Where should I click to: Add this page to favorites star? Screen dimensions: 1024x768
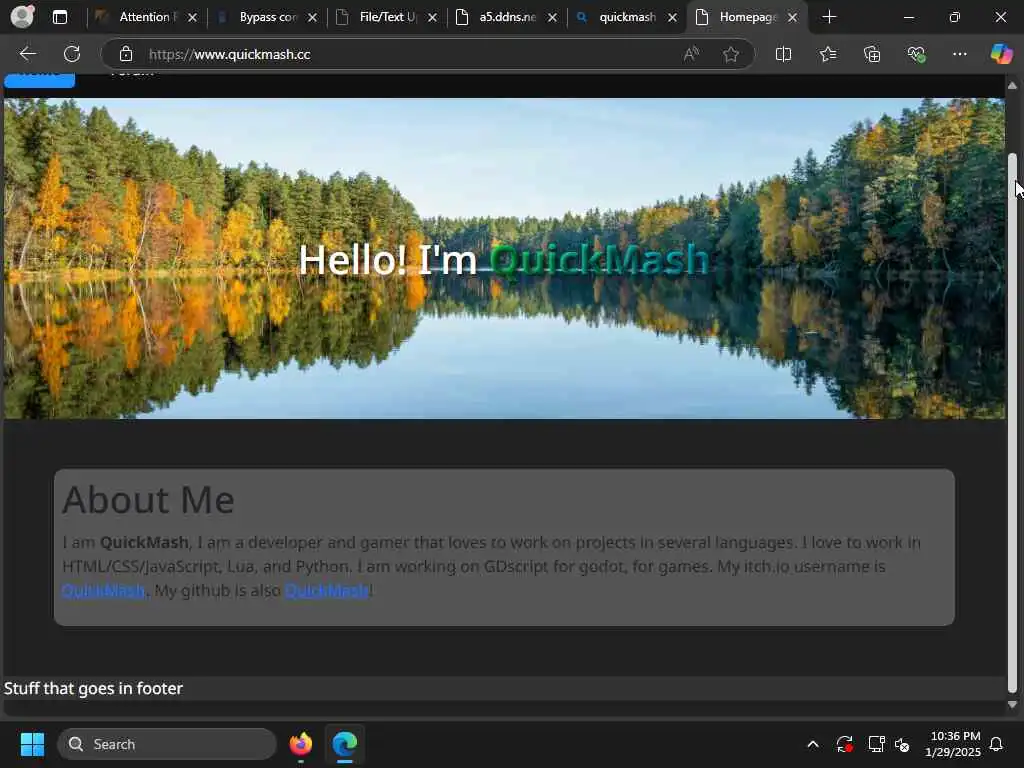point(731,54)
